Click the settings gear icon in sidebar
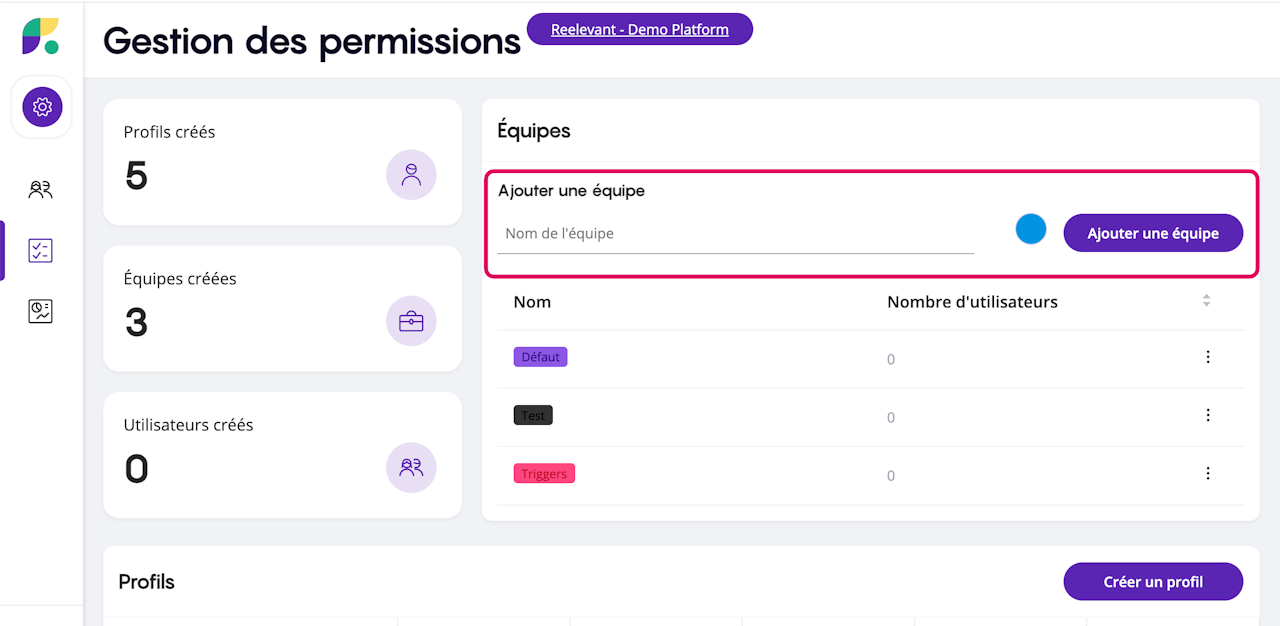This screenshot has height=626, width=1280. pyautogui.click(x=42, y=107)
